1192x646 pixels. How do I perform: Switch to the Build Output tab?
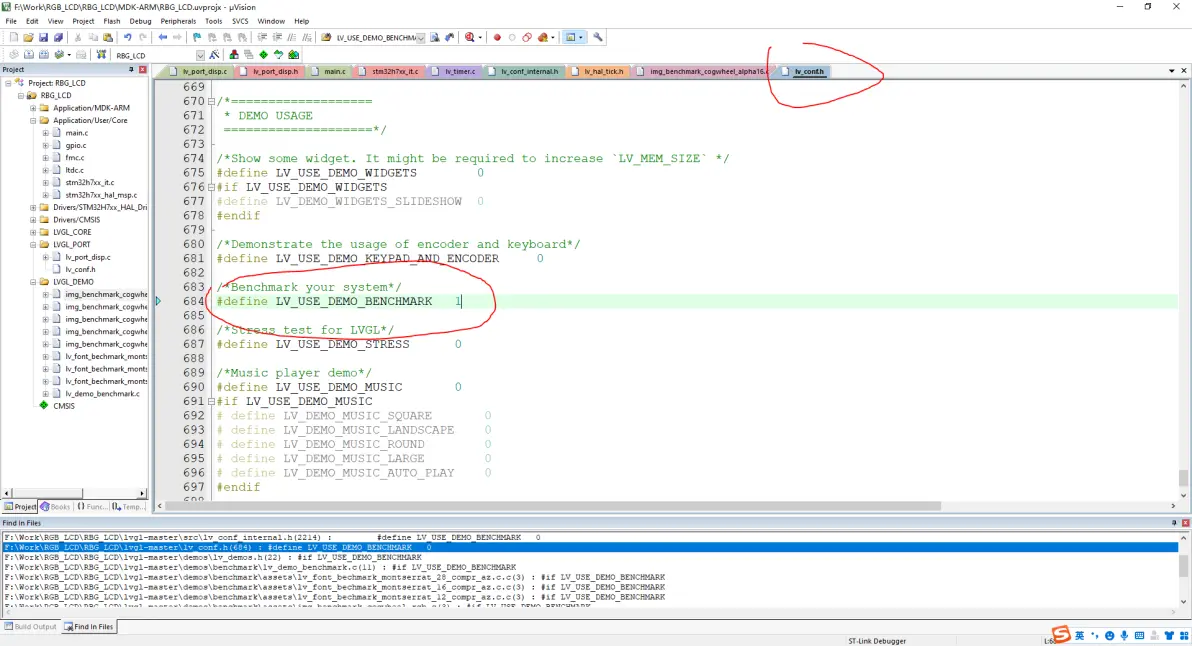click(30, 627)
